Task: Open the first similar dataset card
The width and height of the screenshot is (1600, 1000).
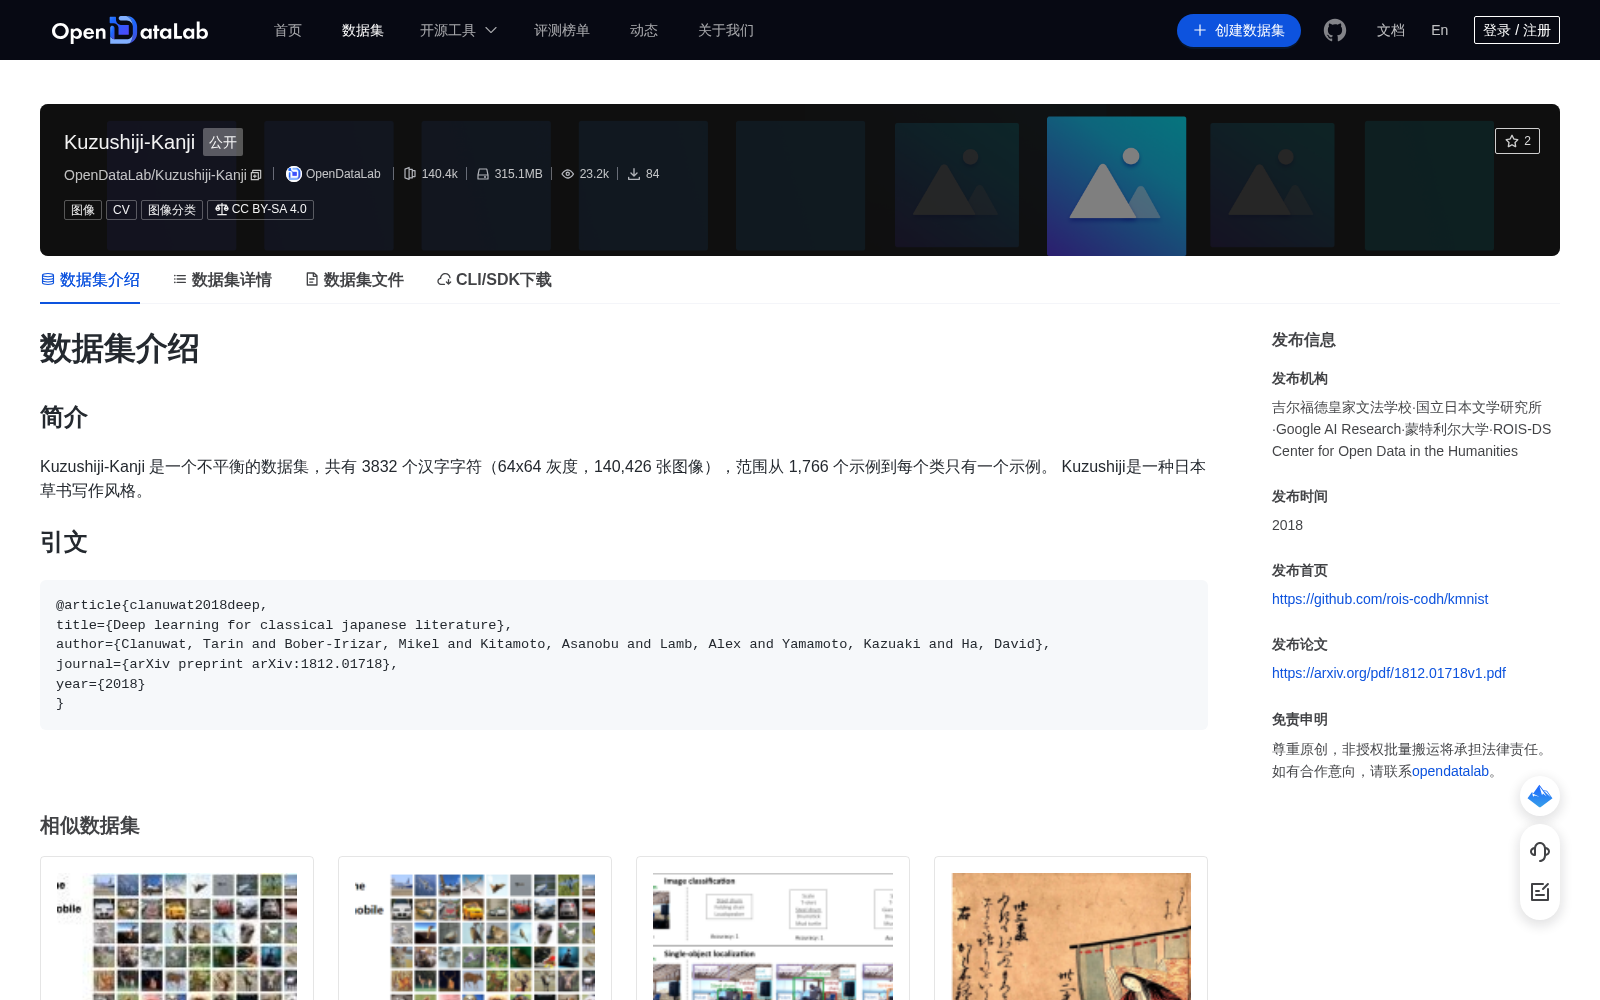Action: pos(177,928)
